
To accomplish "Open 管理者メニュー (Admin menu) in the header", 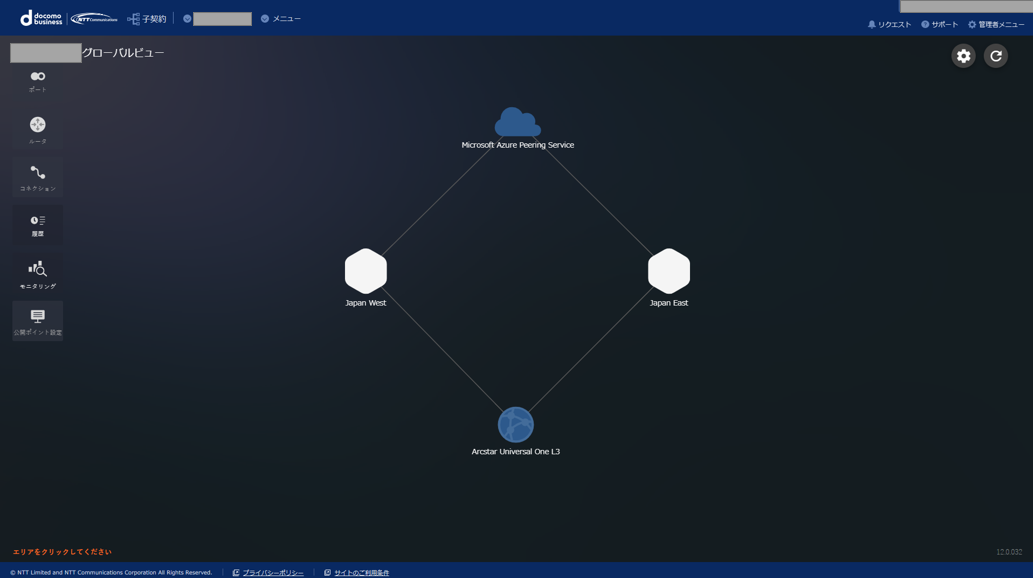I will click(996, 24).
